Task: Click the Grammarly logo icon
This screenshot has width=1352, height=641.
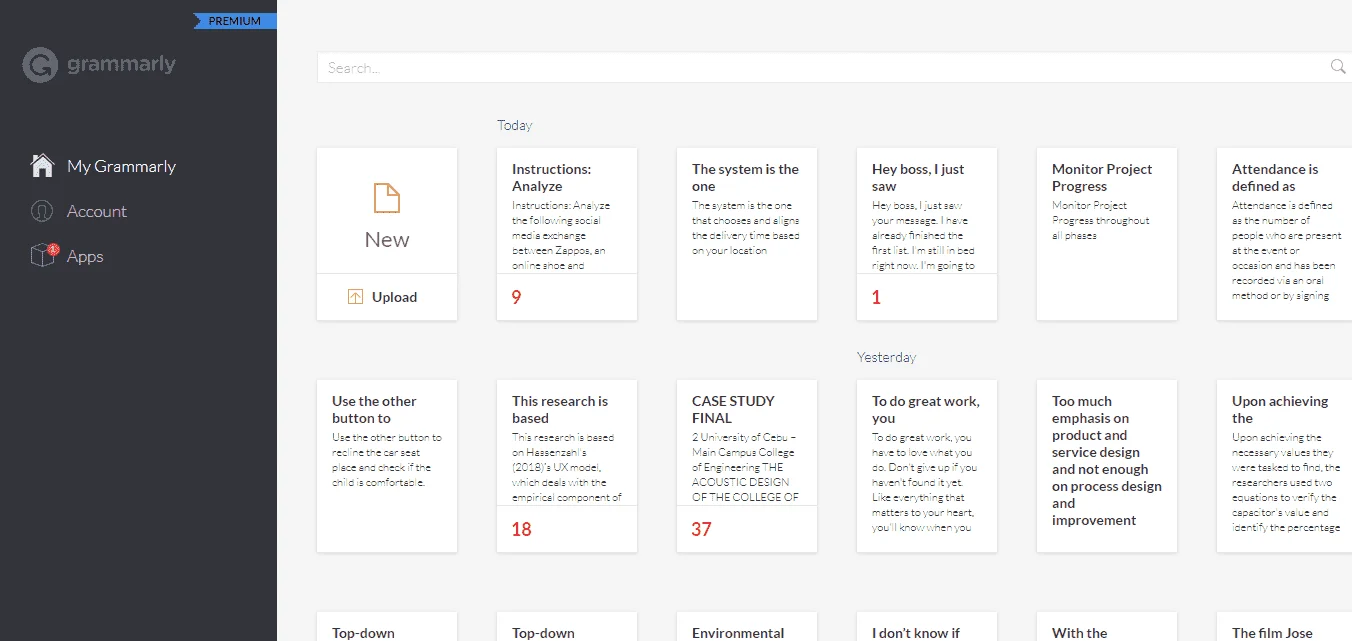Action: coord(40,65)
